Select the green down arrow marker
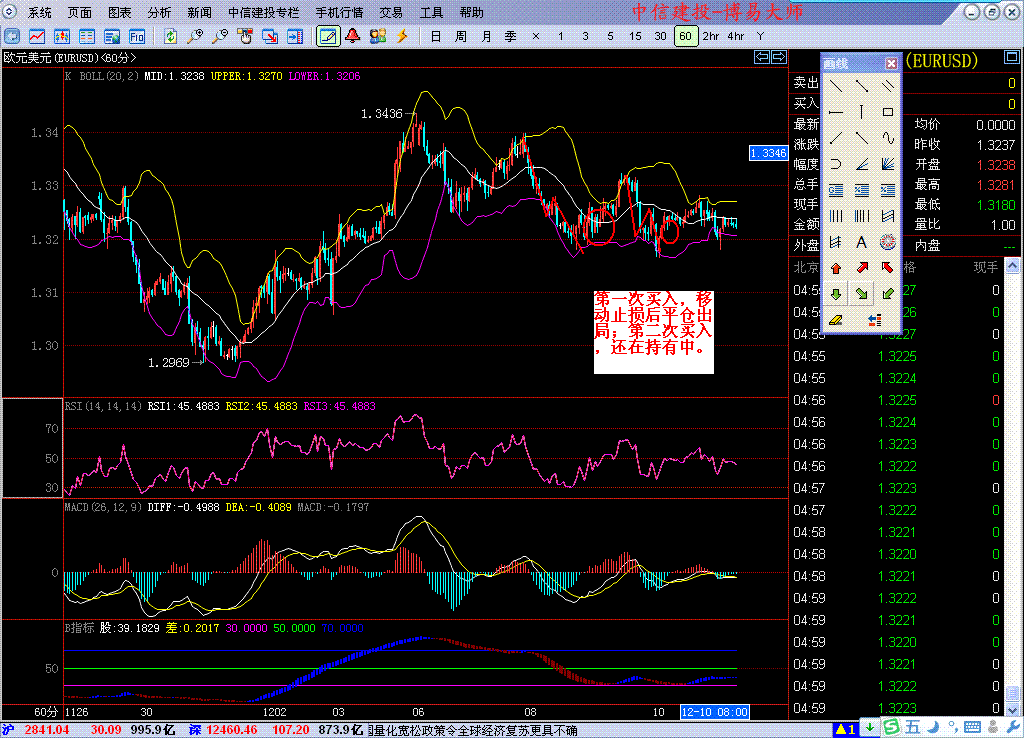Viewport: 1024px width, 738px height. [835, 294]
